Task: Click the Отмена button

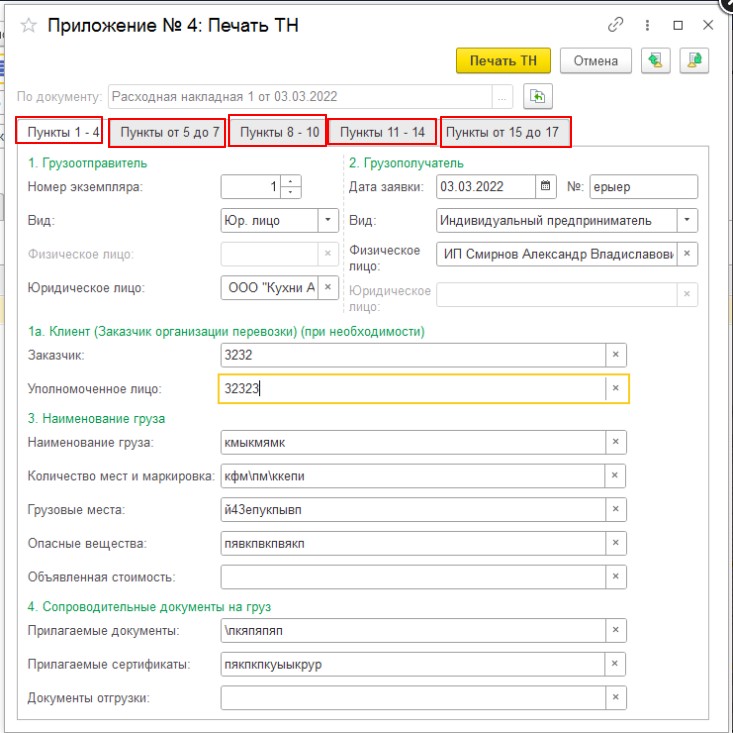Action: point(596,61)
